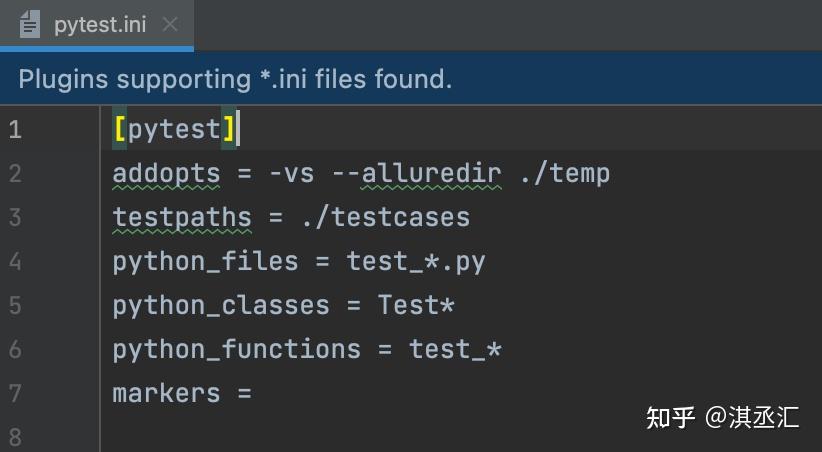
Task: Click the test_*.py pattern value
Action: coord(416,262)
